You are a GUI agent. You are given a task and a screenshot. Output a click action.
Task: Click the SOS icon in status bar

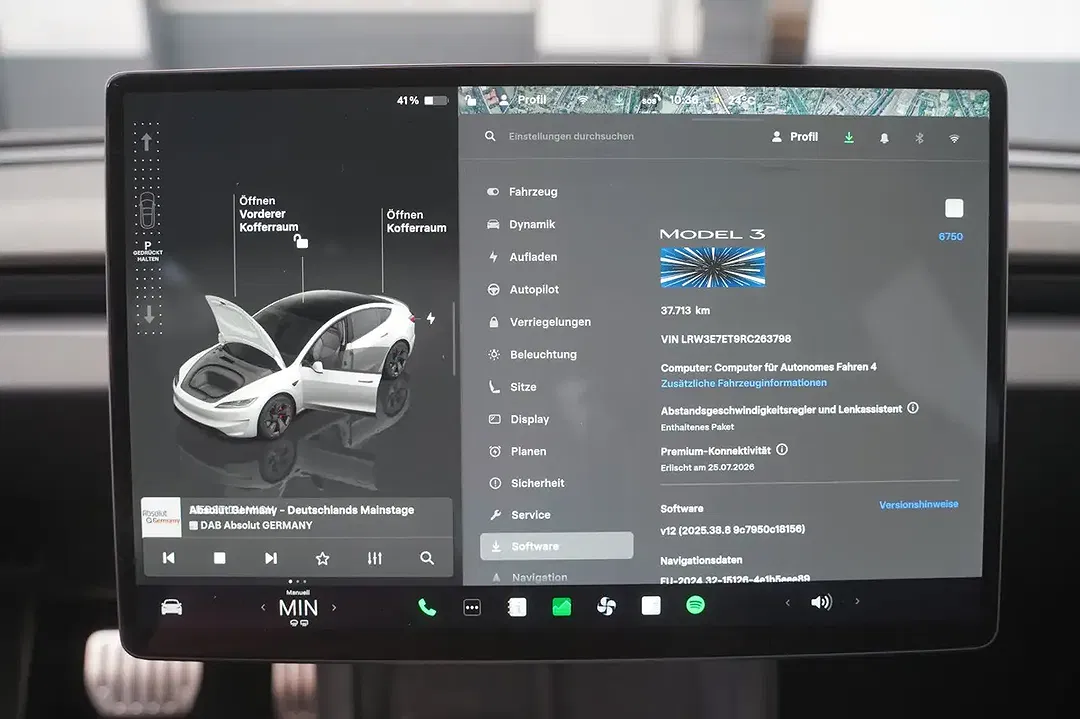650,101
